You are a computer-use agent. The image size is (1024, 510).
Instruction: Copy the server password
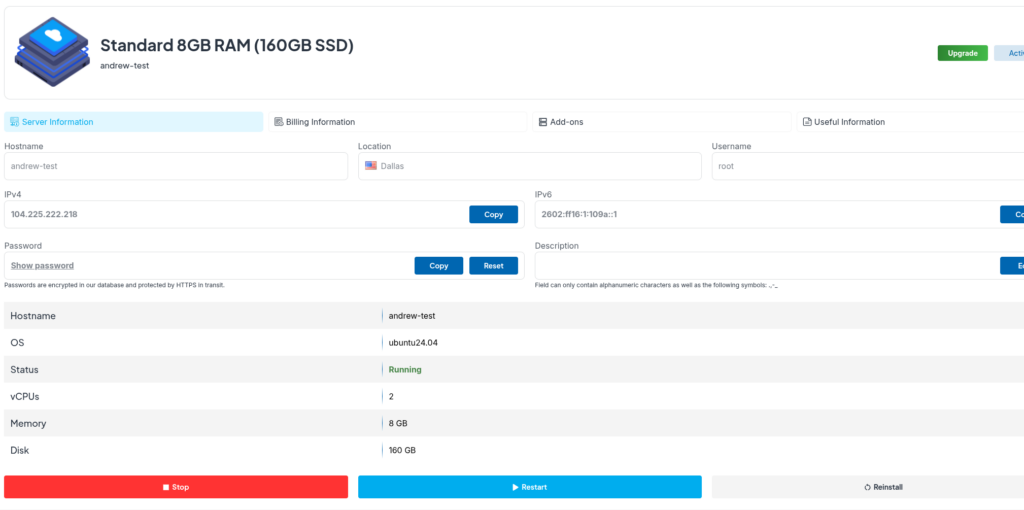click(x=438, y=266)
